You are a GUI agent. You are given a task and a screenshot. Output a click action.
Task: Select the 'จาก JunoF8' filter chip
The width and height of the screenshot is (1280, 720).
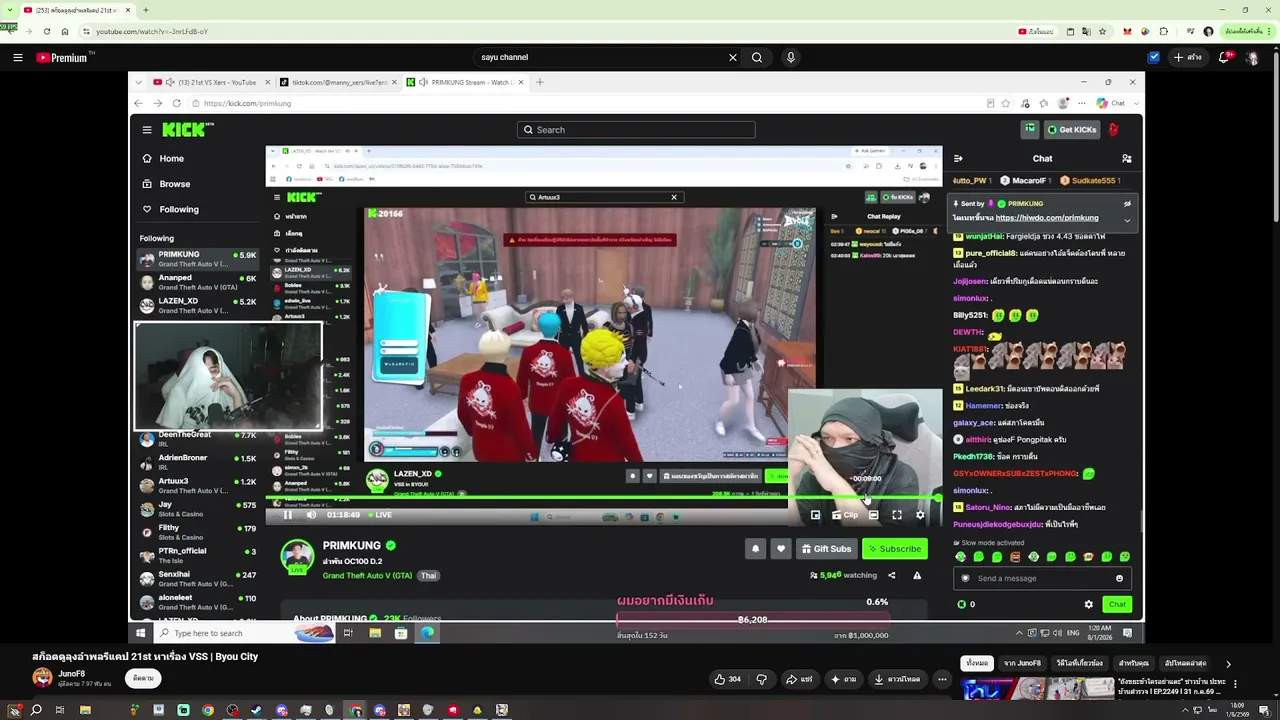click(1022, 663)
